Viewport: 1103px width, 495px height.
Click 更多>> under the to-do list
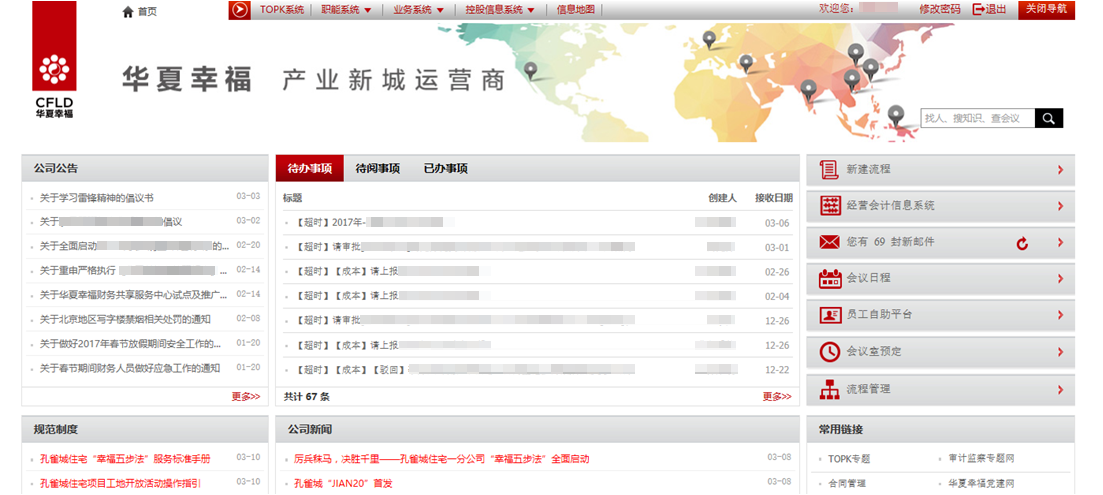pyautogui.click(x=777, y=397)
